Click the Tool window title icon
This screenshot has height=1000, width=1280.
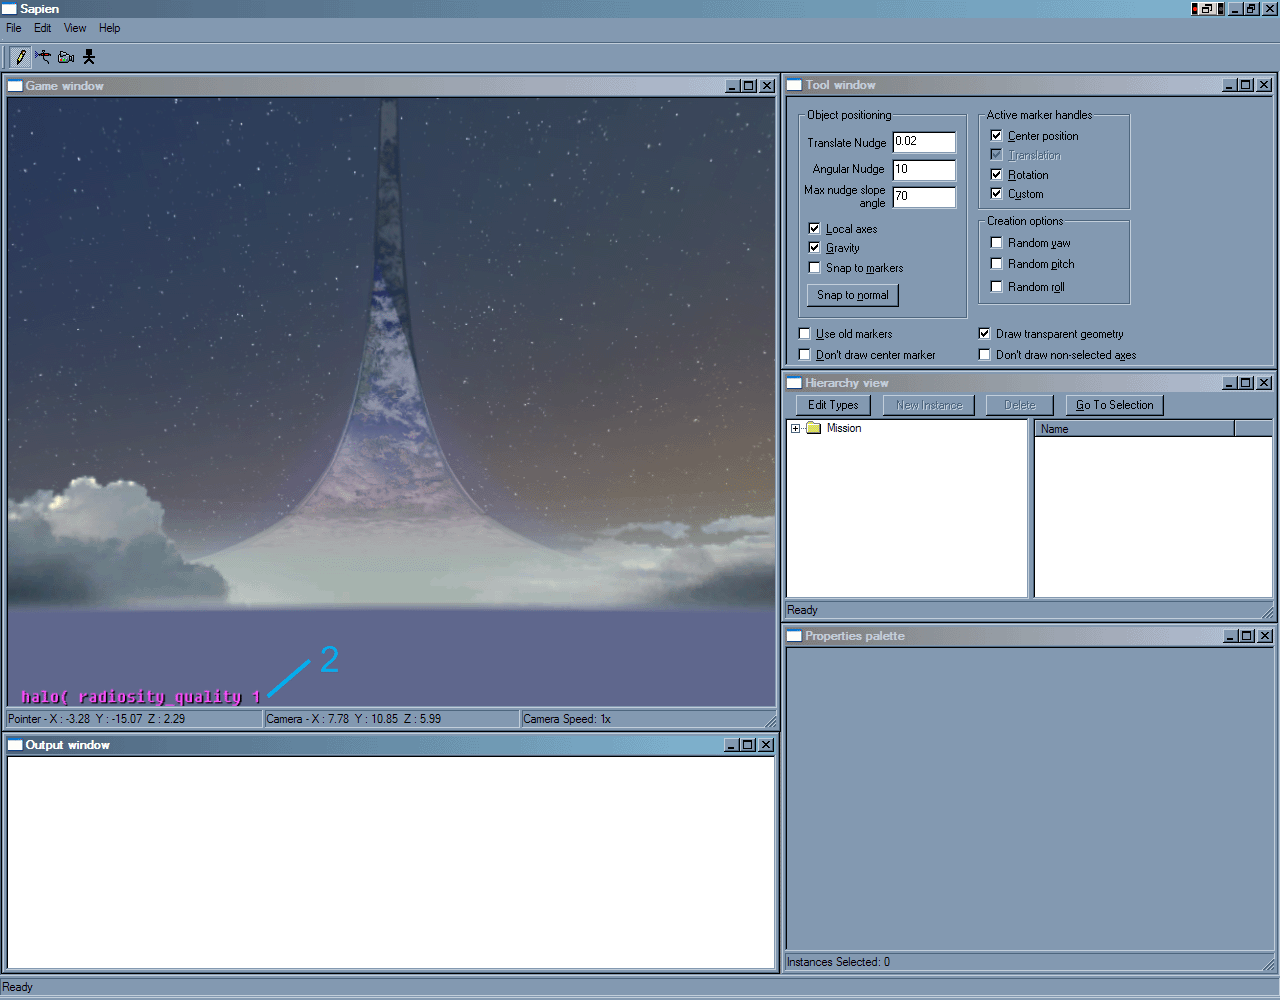click(x=795, y=85)
